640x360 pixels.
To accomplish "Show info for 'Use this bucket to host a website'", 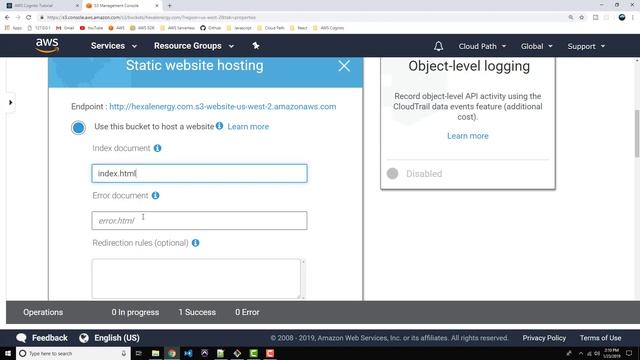I will point(220,126).
